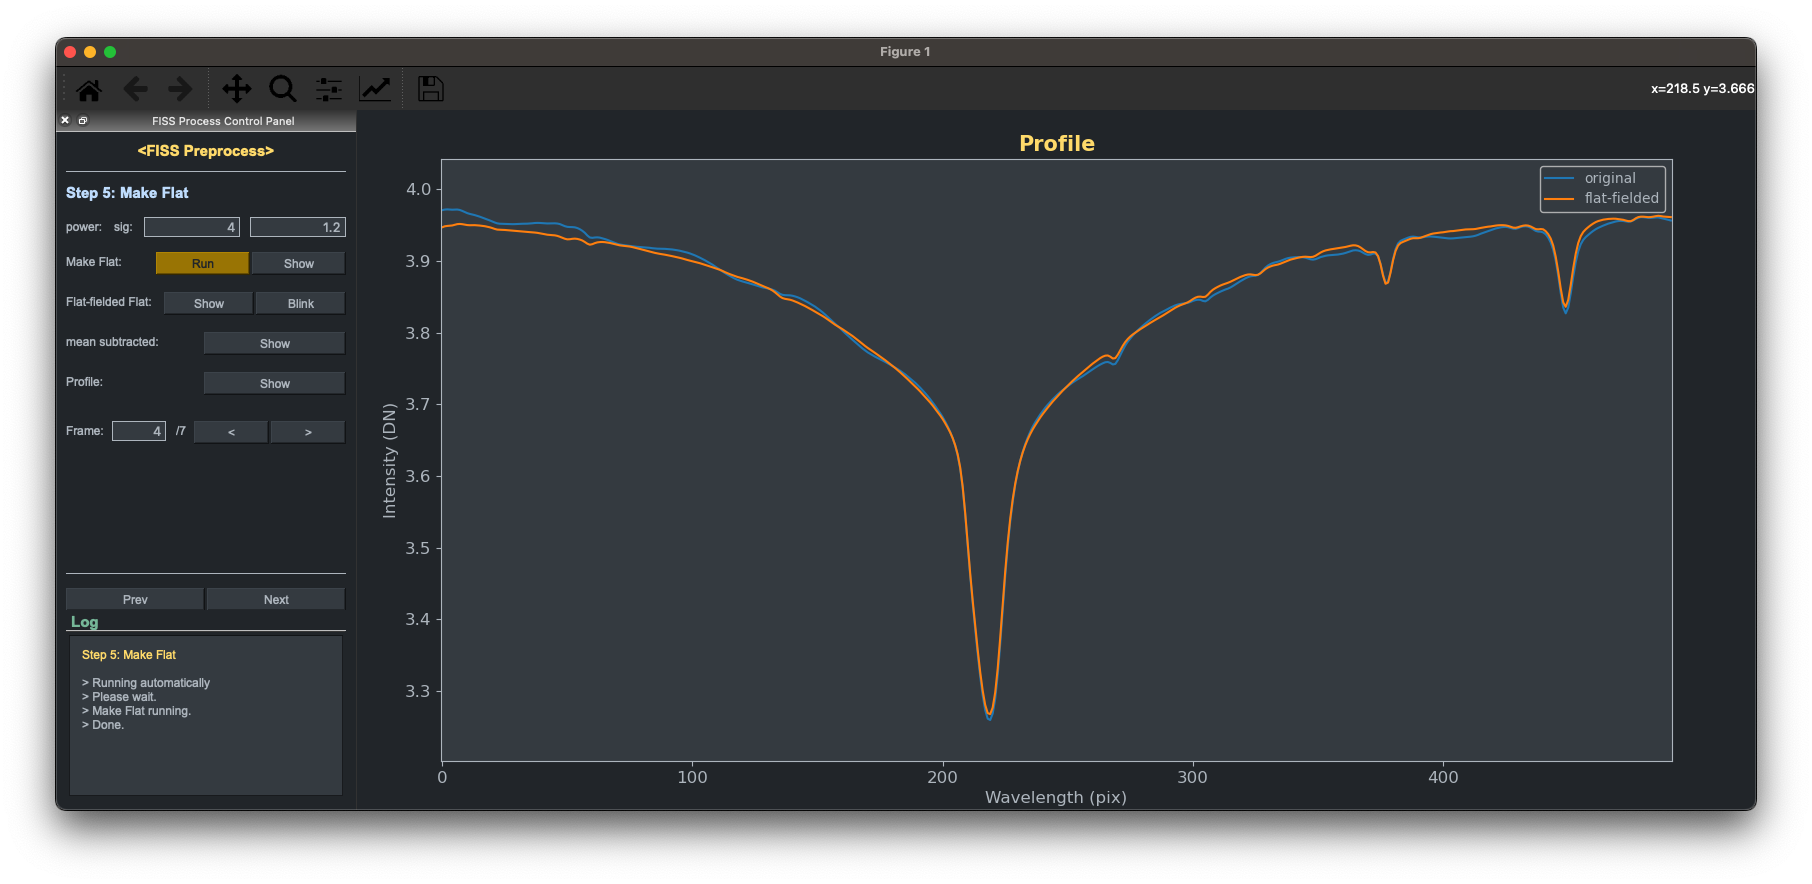The width and height of the screenshot is (1812, 884).
Task: Click the 'Wavelength (pix)' axis label
Action: click(1056, 797)
